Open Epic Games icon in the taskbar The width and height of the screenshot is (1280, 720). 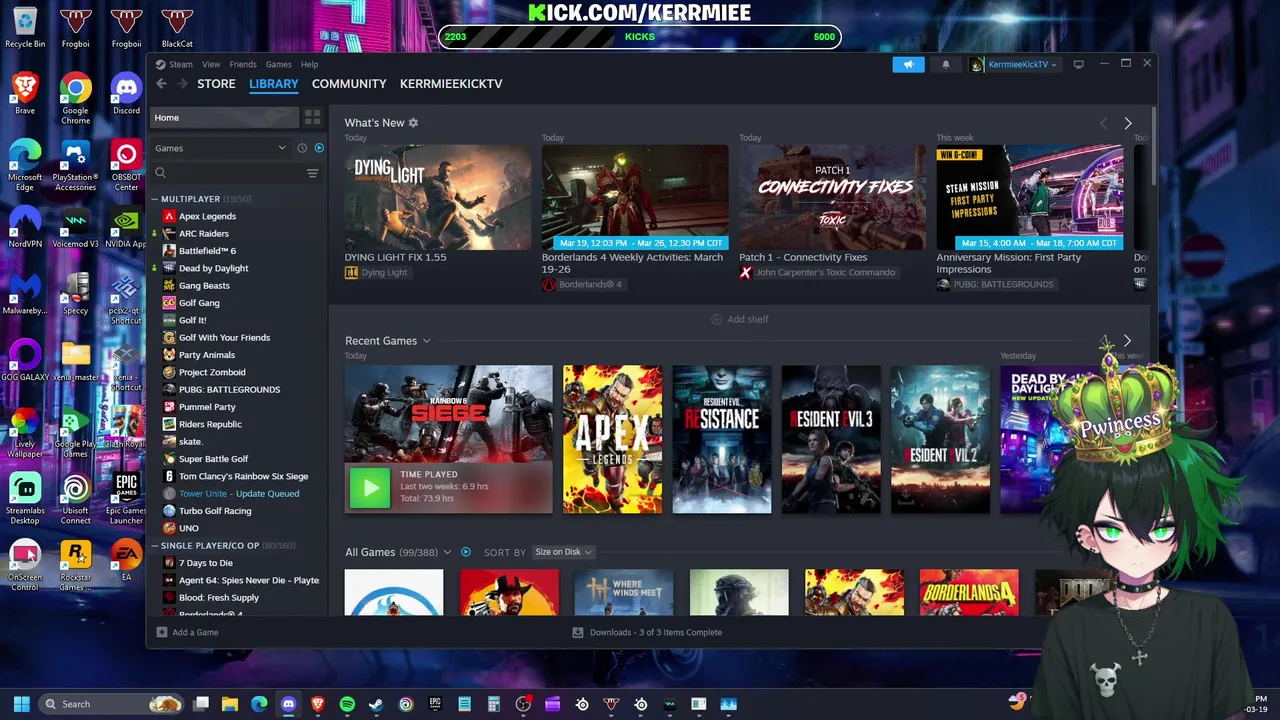(435, 704)
